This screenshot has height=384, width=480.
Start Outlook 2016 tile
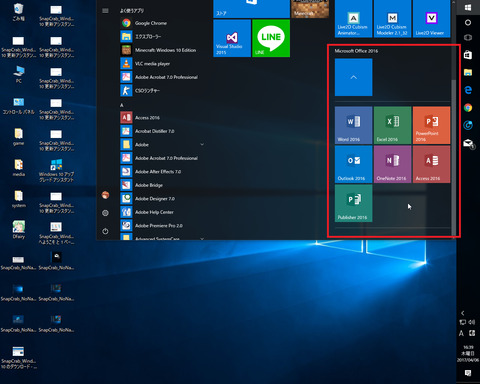pos(353,164)
